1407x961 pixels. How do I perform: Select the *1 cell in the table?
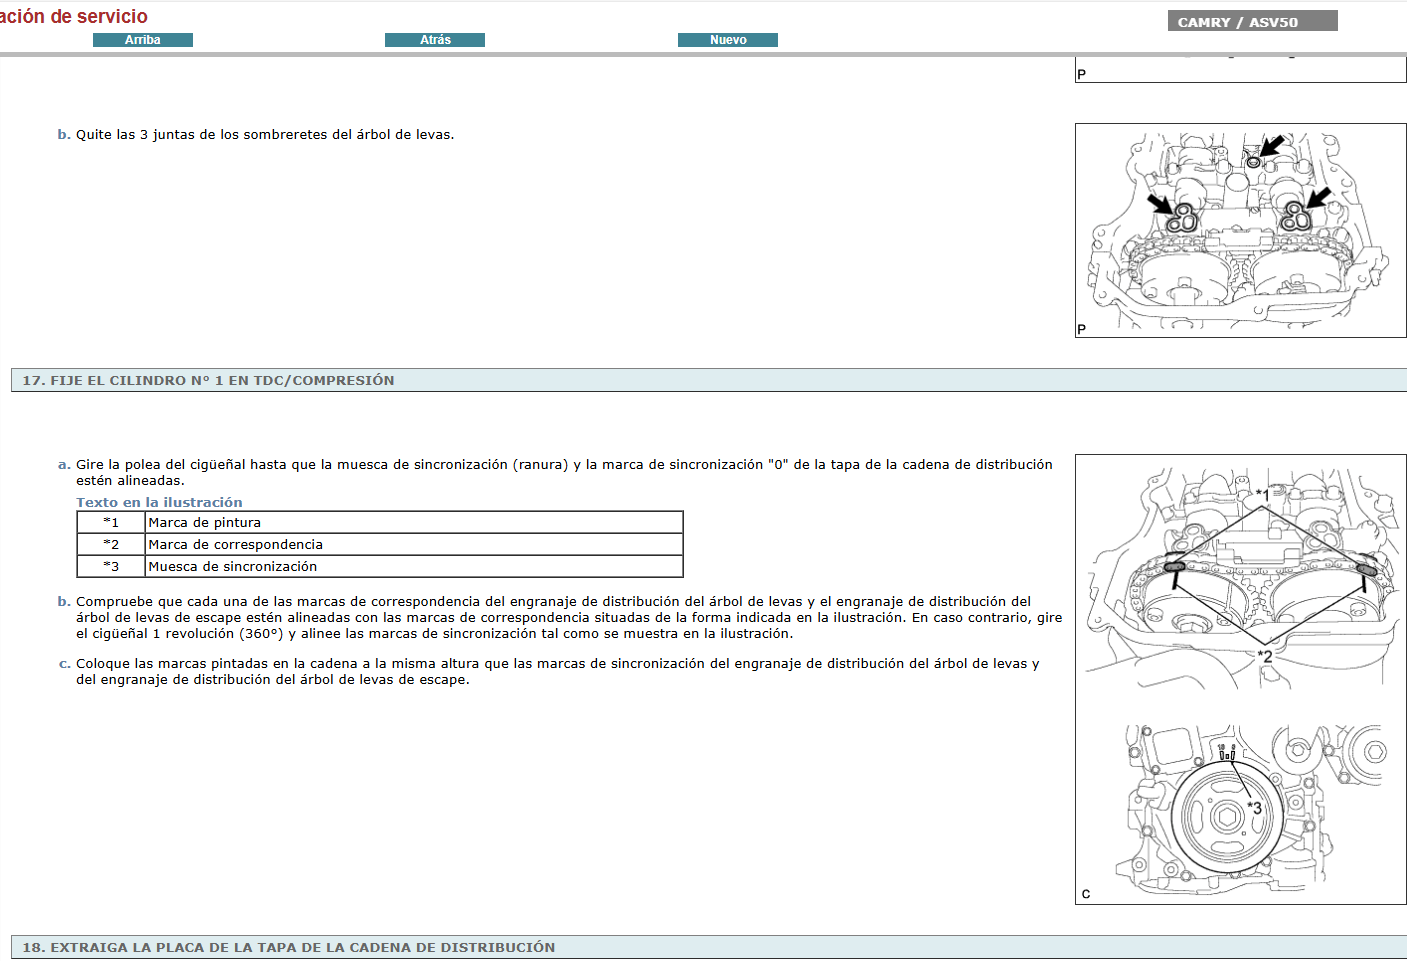tap(111, 522)
